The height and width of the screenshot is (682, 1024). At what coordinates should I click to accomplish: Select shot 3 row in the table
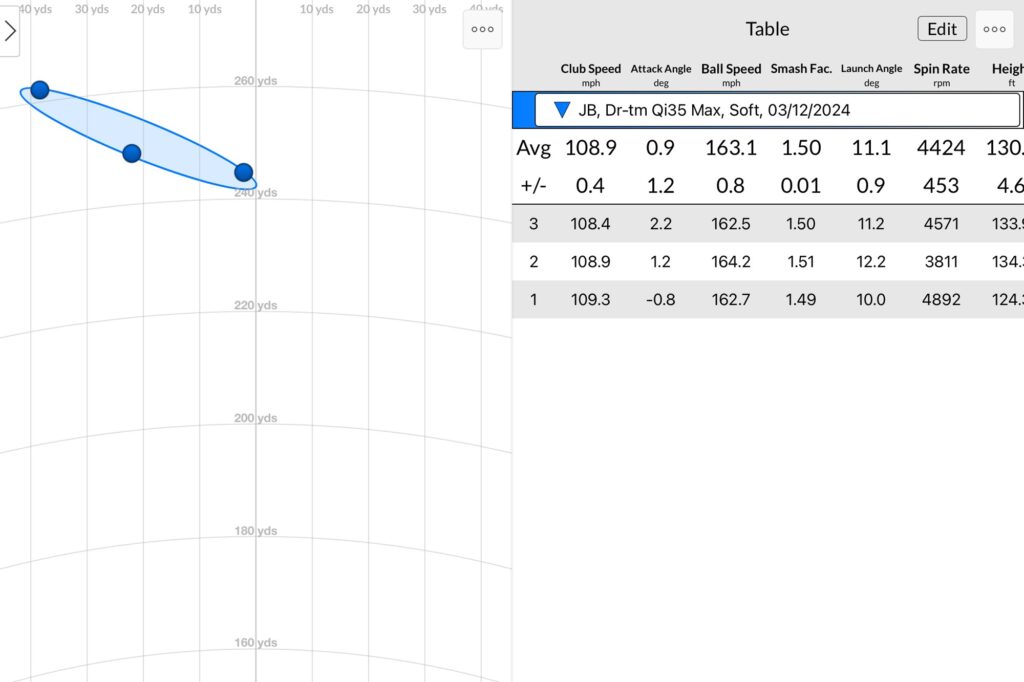(x=767, y=224)
